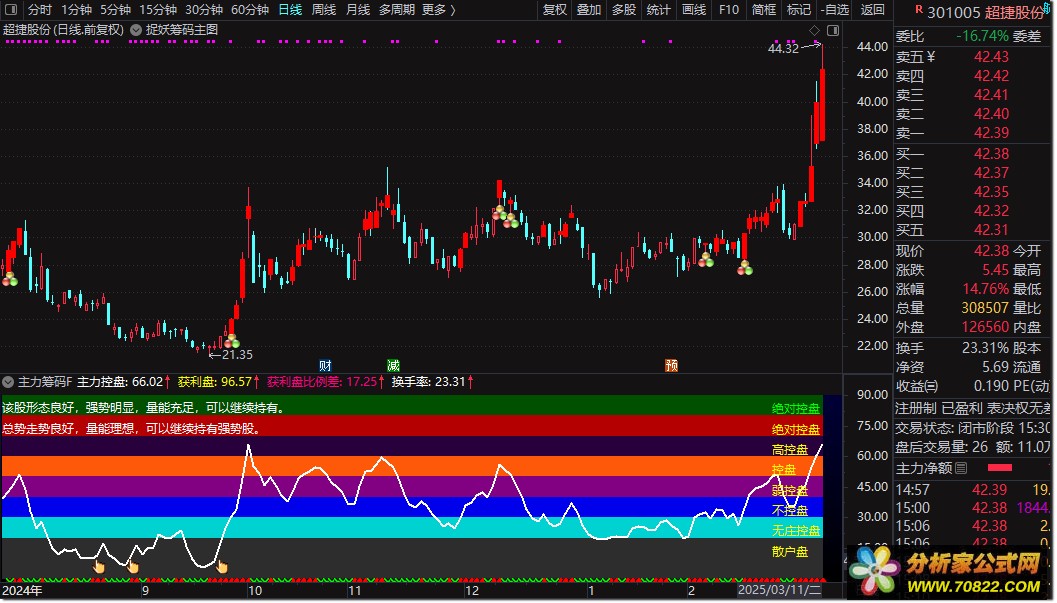Screen dimensions: 1057x603
Task: Click the 财 financial marker on timeline
Action: pyautogui.click(x=326, y=365)
